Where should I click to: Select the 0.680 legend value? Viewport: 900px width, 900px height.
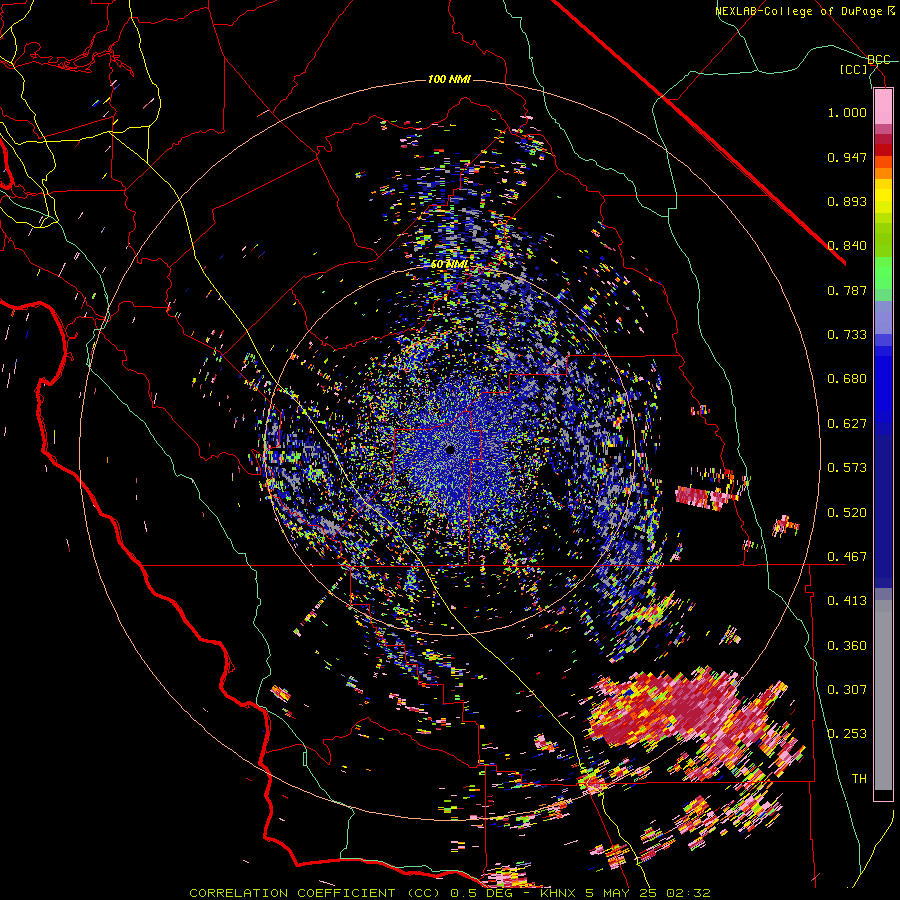(x=847, y=379)
